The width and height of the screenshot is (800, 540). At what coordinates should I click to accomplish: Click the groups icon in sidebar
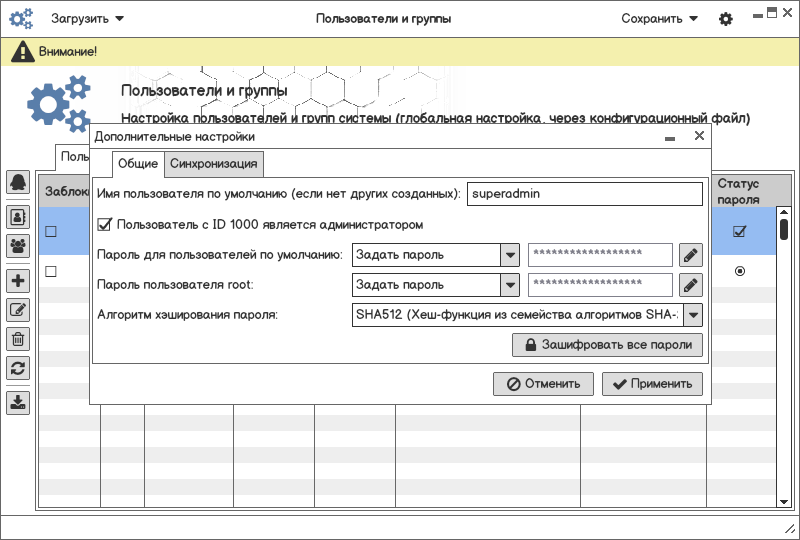pyautogui.click(x=18, y=244)
